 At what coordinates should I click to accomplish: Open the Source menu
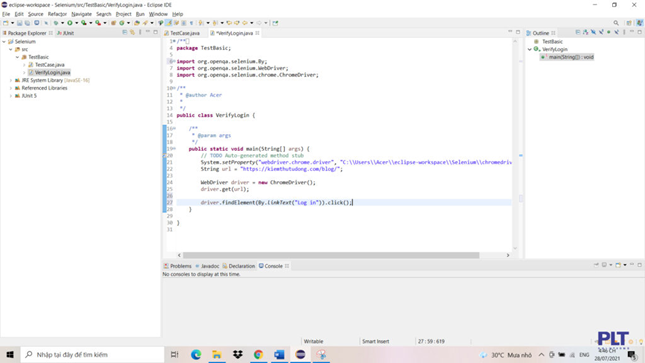coord(35,14)
